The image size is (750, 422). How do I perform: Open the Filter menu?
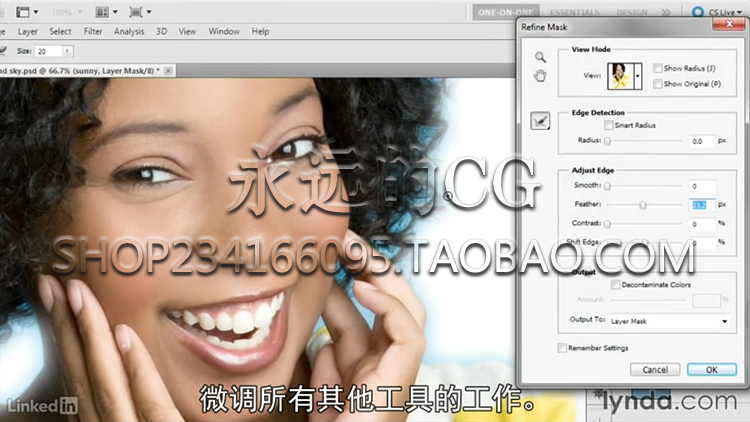pyautogui.click(x=93, y=32)
